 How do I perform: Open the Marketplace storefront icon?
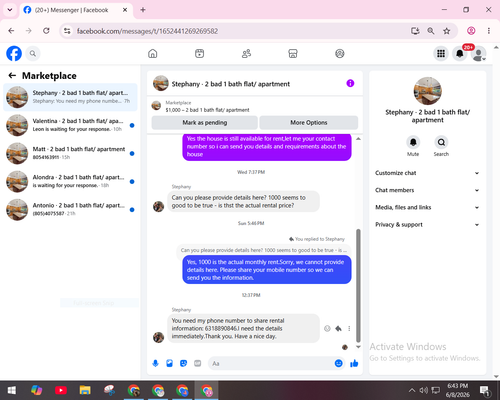click(293, 53)
